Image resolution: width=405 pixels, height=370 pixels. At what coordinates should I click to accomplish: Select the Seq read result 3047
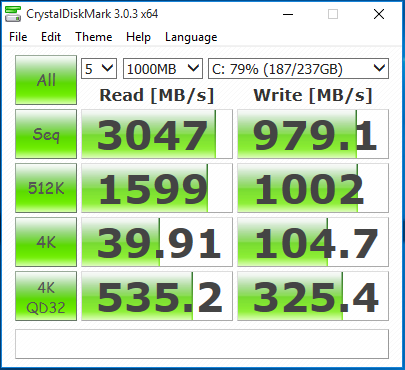click(157, 134)
